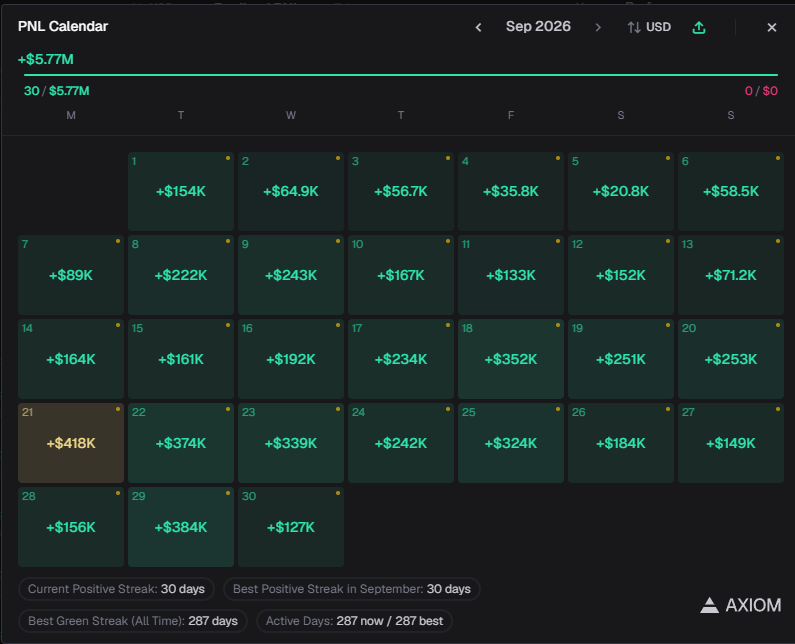Image resolution: width=795 pixels, height=644 pixels.
Task: Go to previous month with left chevron
Action: click(478, 27)
